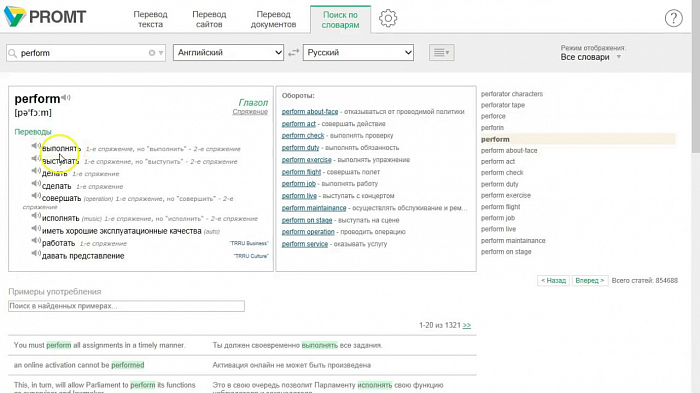Open perform live phrase link
This screenshot has height=393, width=700.
click(299, 196)
